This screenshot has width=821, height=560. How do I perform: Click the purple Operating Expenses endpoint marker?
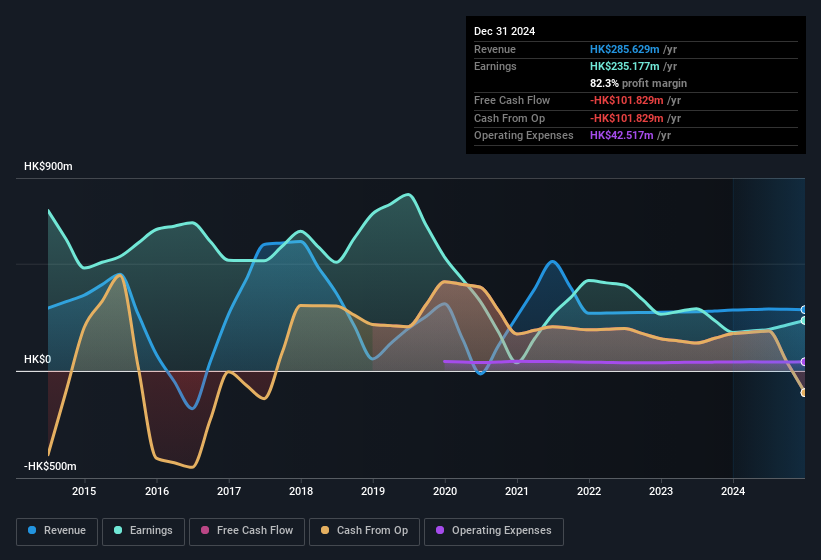[804, 362]
